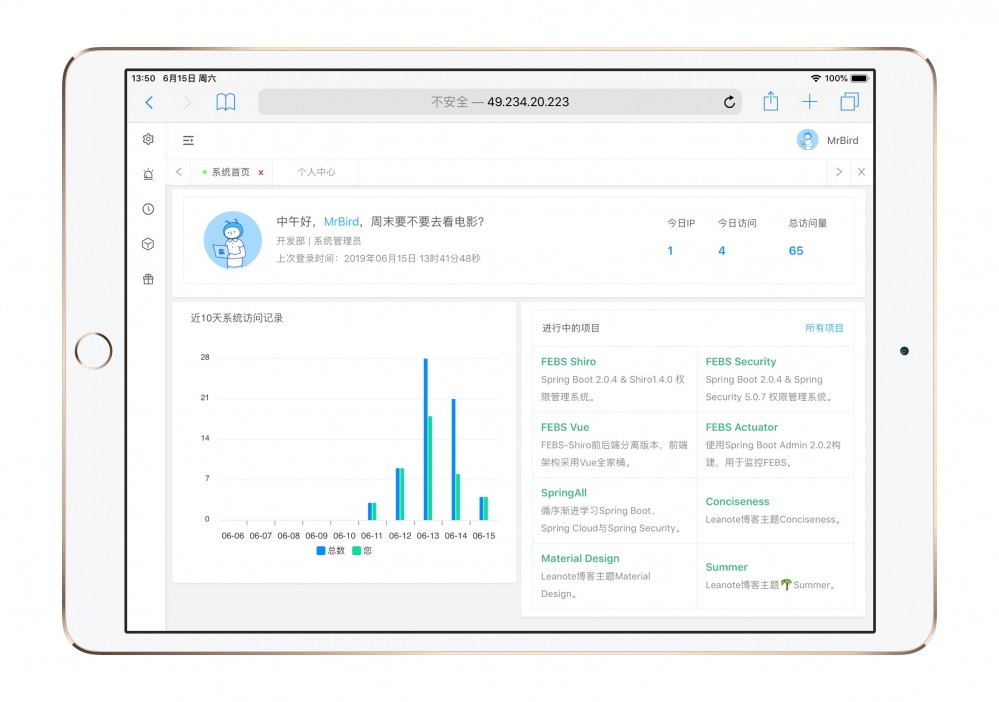The image size is (999, 702).
Task: Click the right arrow to scroll tabs
Action: pyautogui.click(x=839, y=172)
